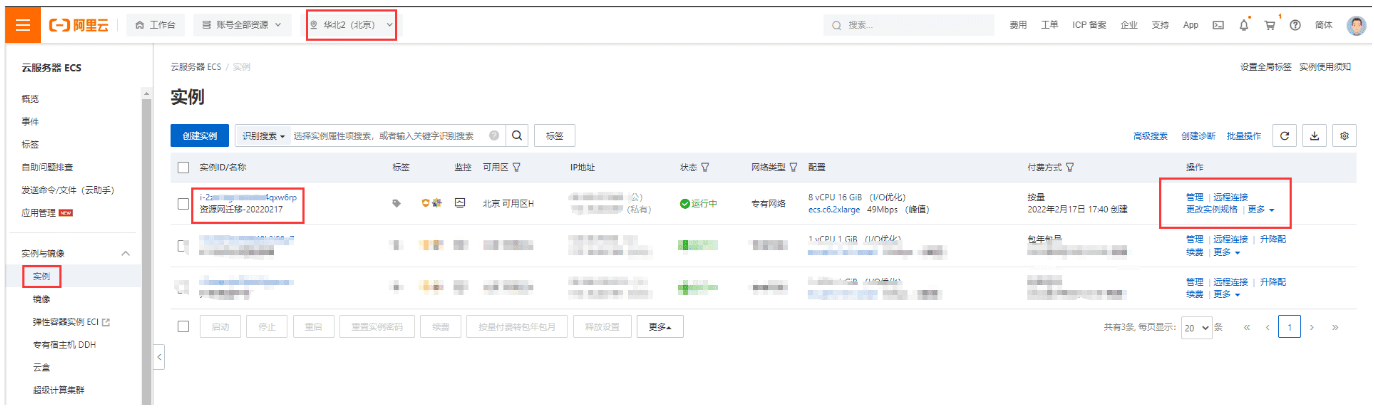Open the help question-mark icon
Screen dimensions: 1374x418
point(1295,25)
